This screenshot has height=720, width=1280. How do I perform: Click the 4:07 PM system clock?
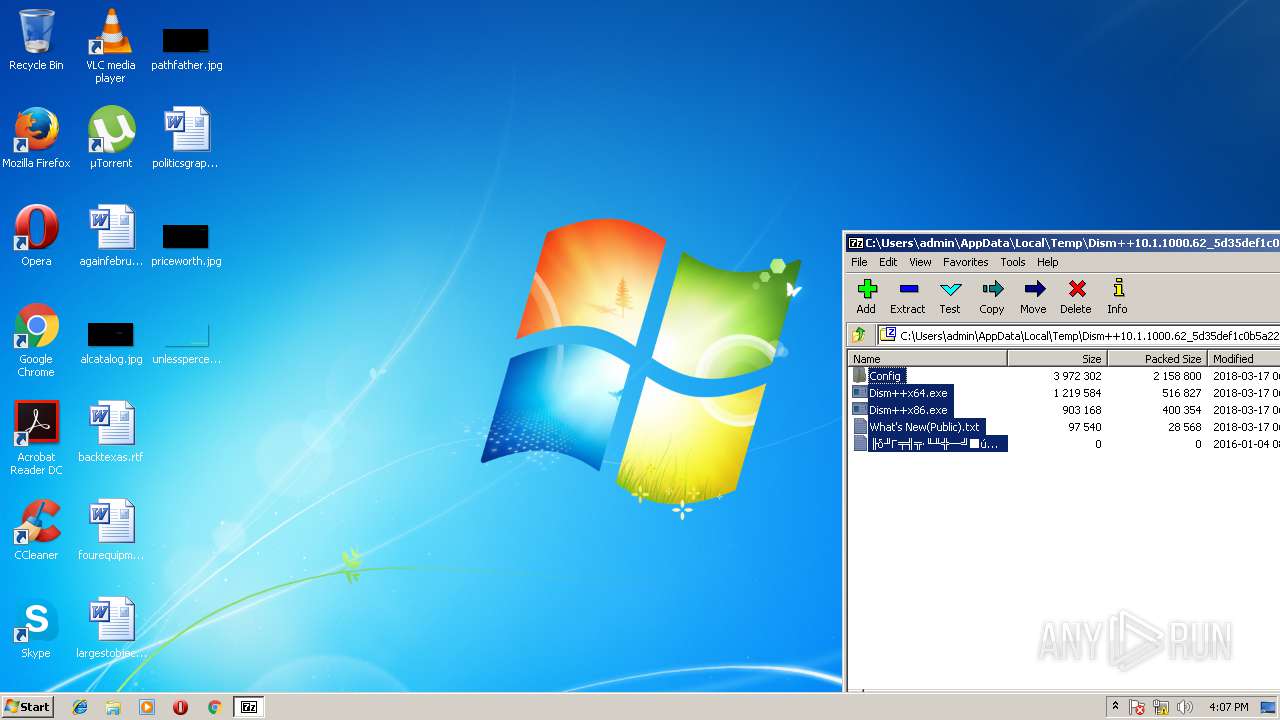click(1228, 707)
